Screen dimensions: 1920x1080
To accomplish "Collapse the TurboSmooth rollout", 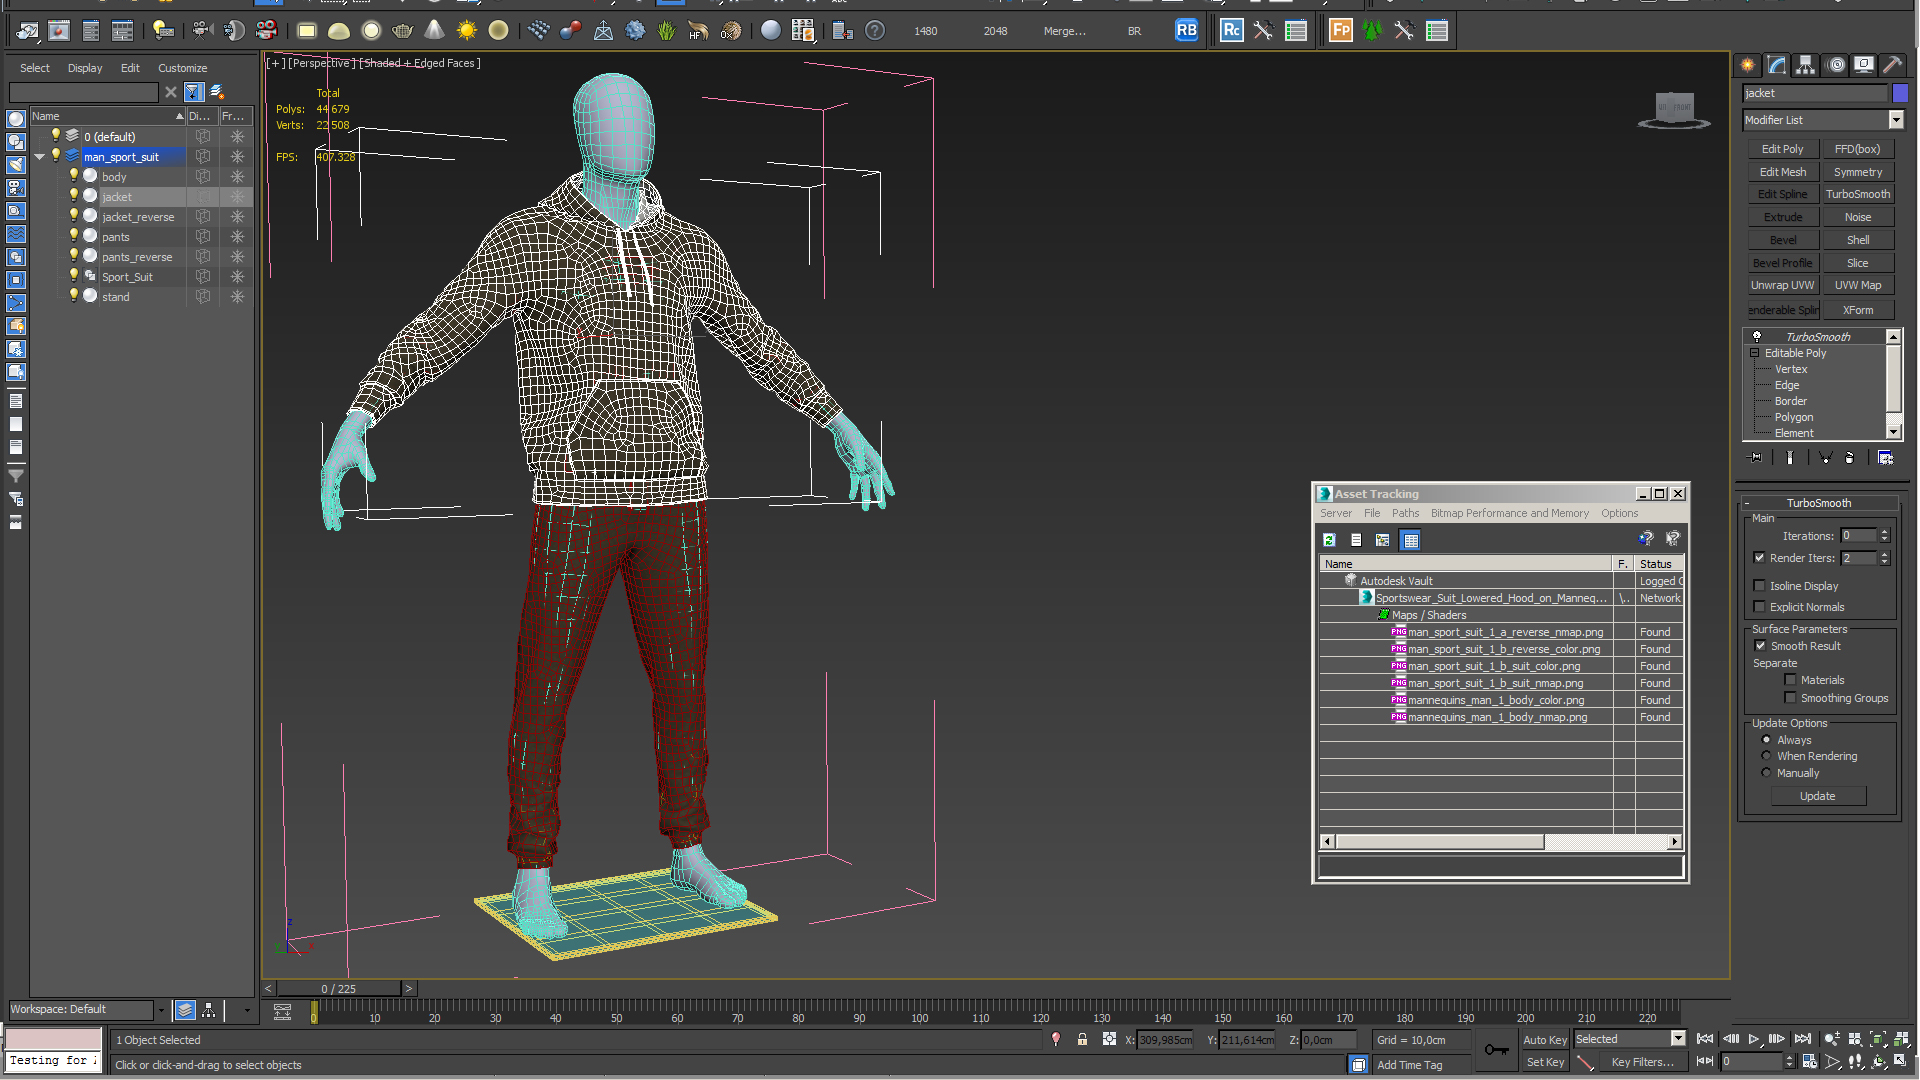I will 1747,503.
